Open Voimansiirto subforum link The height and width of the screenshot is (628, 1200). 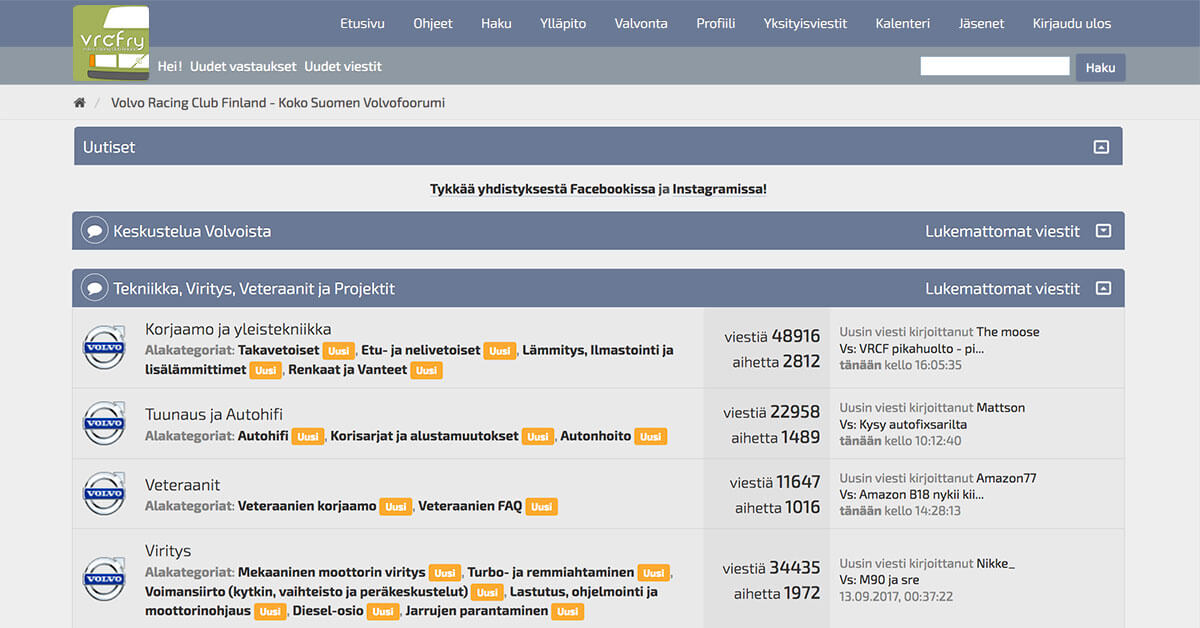[307, 592]
